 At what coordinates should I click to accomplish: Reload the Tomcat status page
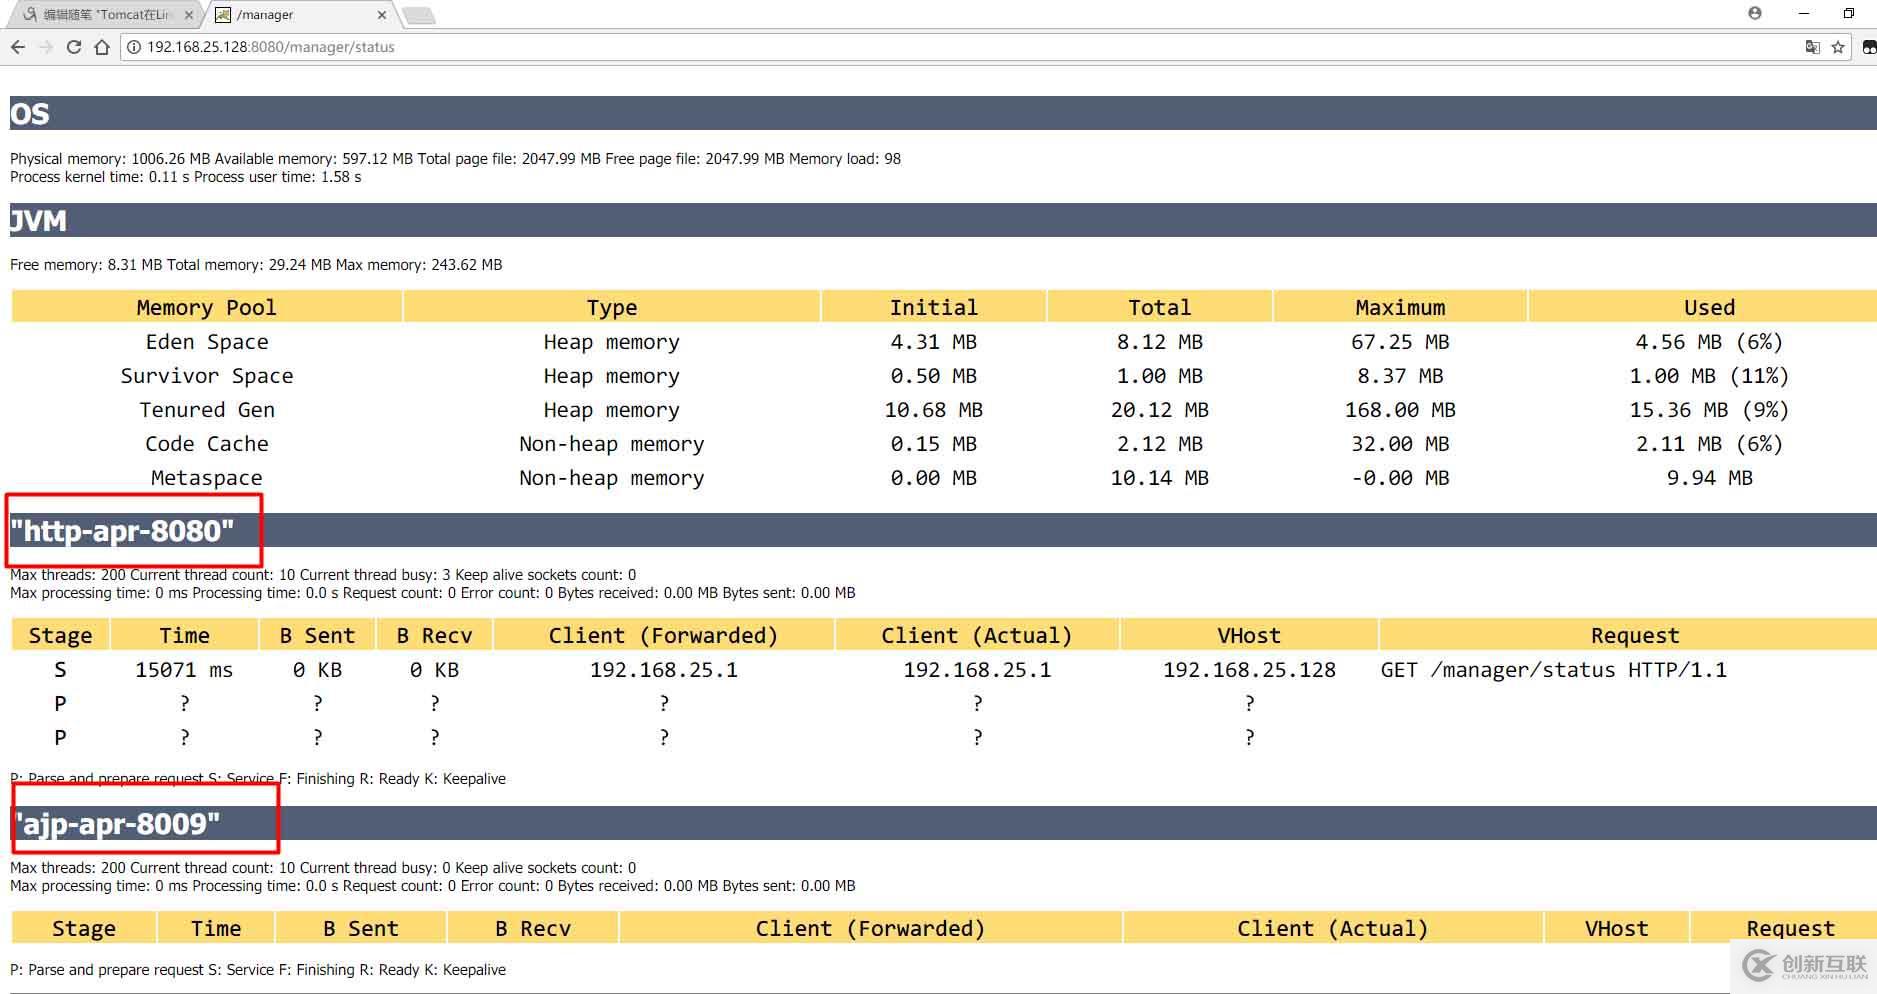tap(74, 47)
